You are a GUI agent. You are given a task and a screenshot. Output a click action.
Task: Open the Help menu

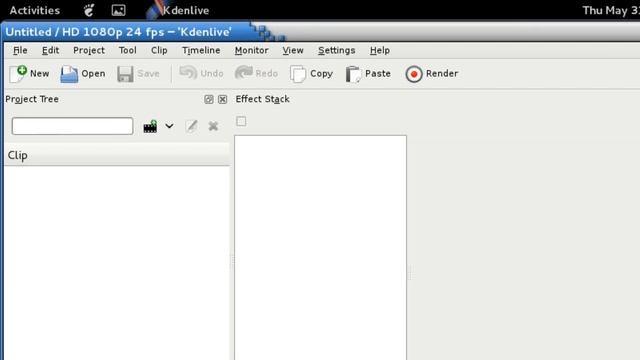(x=380, y=50)
